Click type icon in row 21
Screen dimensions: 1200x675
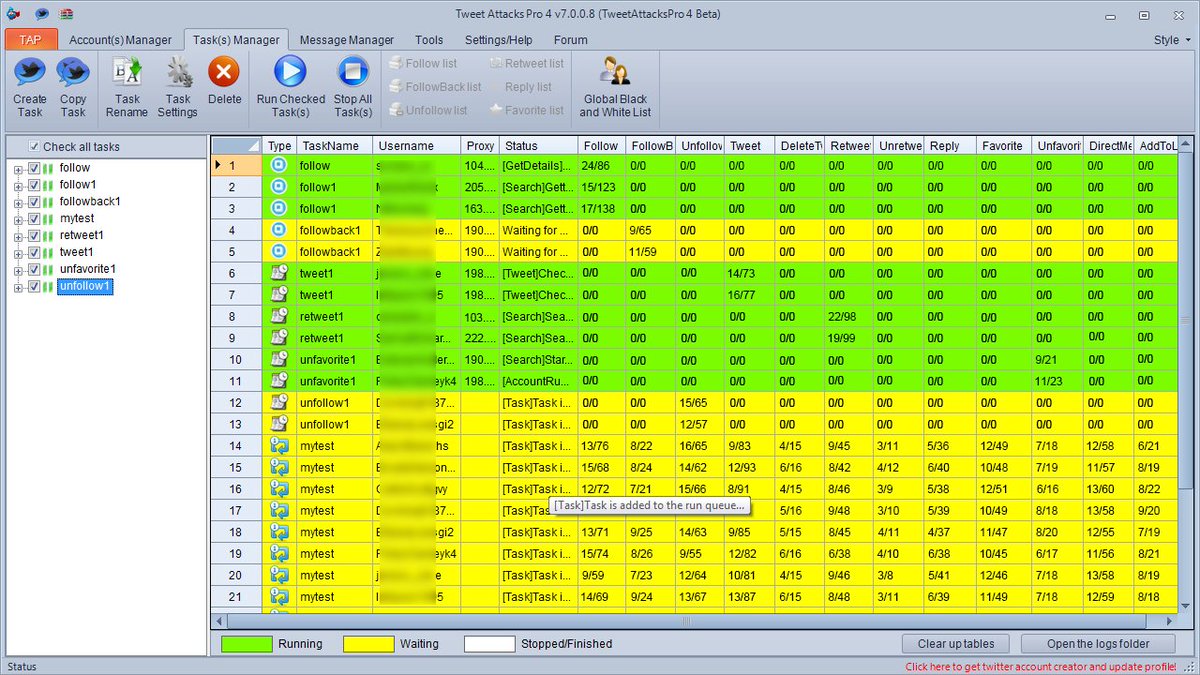[280, 596]
